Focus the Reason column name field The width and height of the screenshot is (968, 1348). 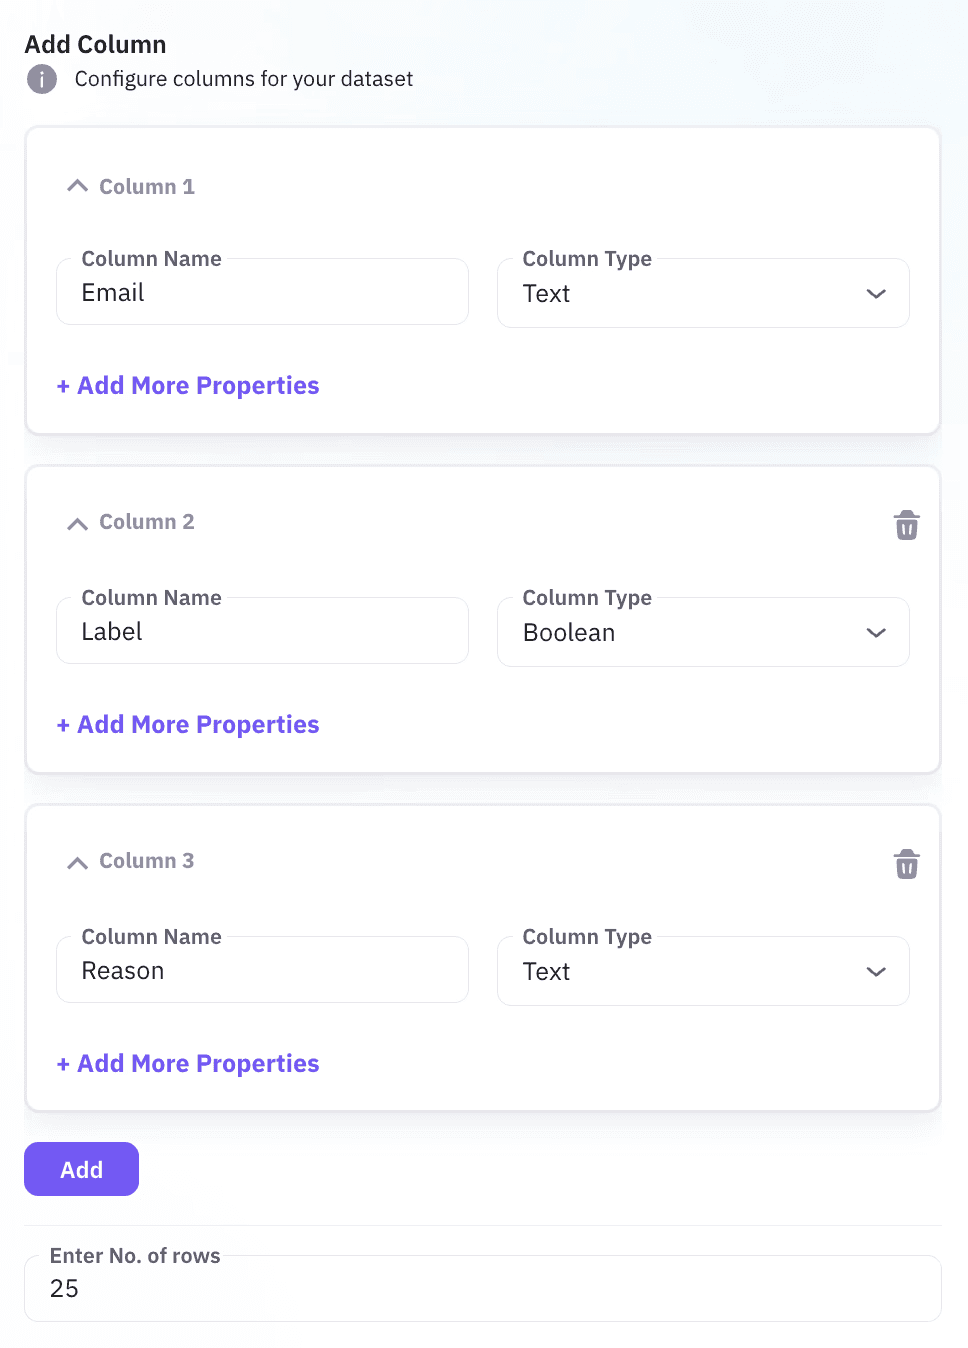tap(262, 970)
